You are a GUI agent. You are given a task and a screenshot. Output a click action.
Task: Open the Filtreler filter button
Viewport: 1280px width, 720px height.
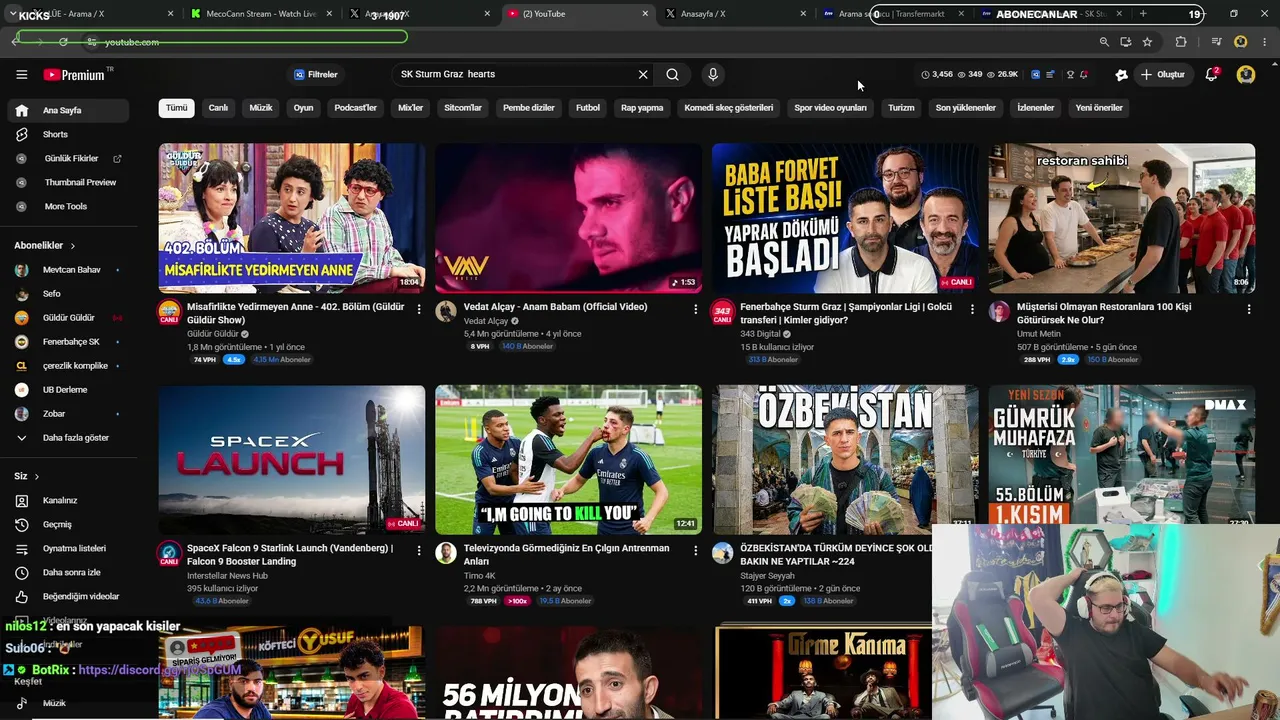coord(315,74)
